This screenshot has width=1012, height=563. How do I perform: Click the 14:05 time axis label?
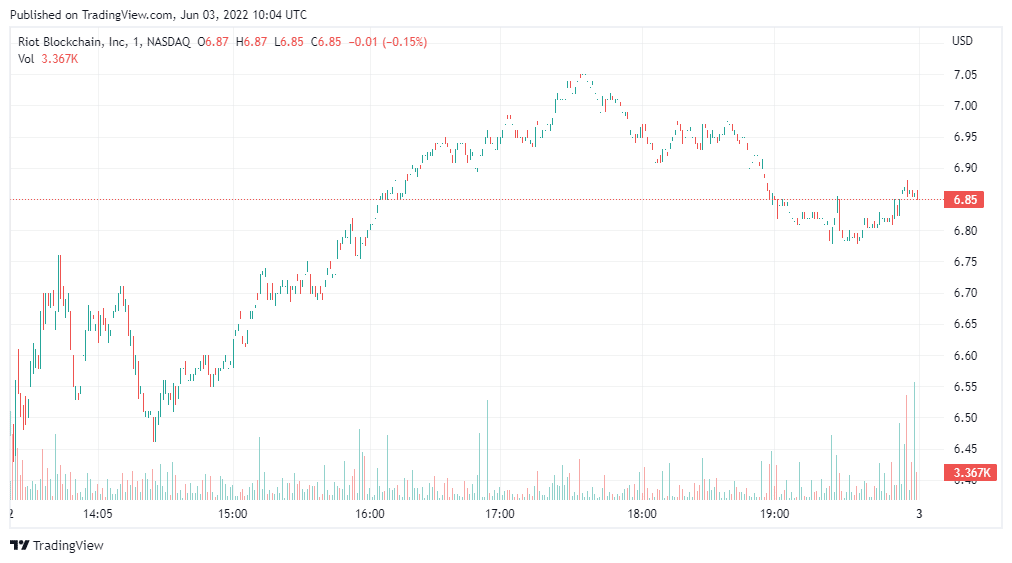click(98, 514)
